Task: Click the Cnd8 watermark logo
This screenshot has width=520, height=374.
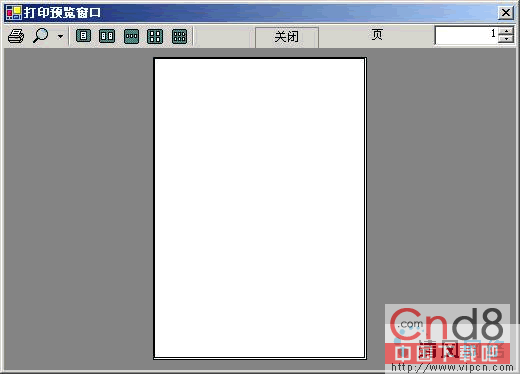Action: tap(447, 324)
